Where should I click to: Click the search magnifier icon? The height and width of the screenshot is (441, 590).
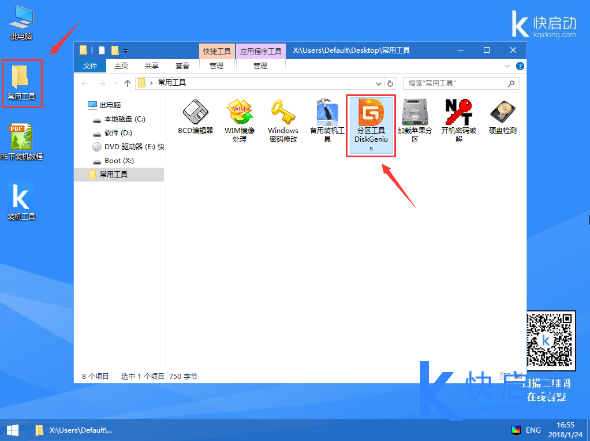511,83
